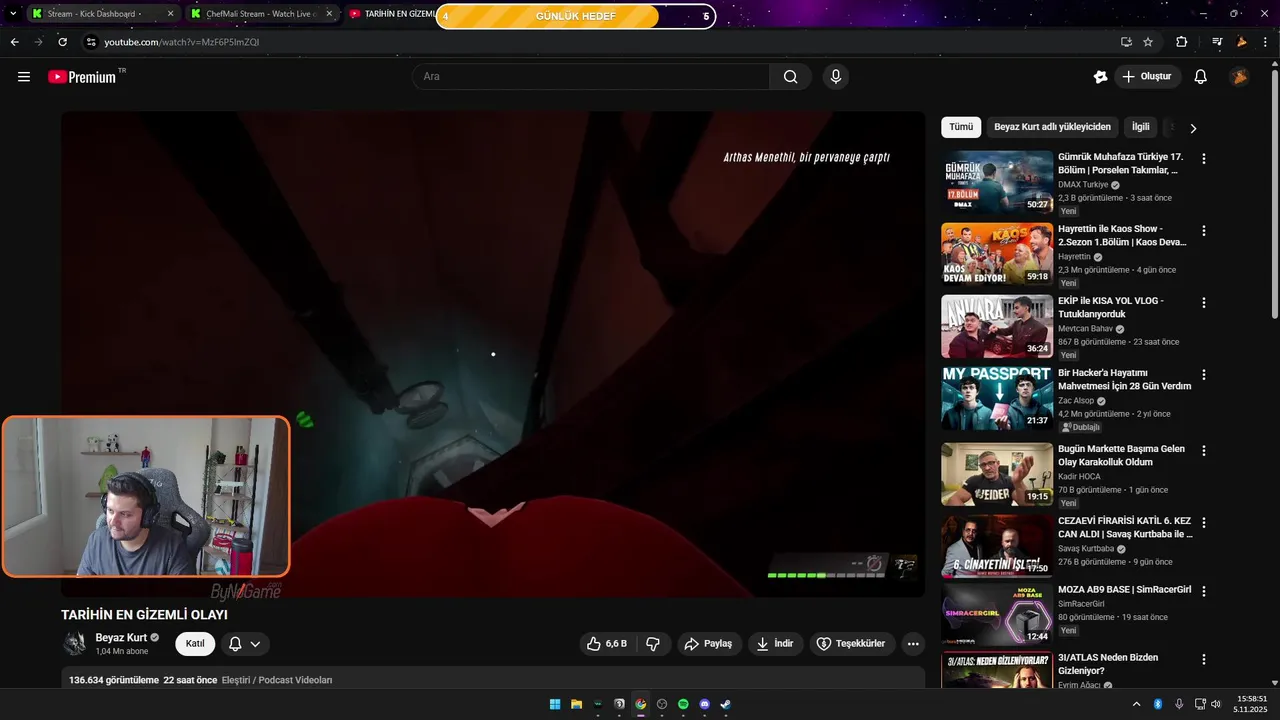
Task: Click the main video player
Action: pos(493,354)
